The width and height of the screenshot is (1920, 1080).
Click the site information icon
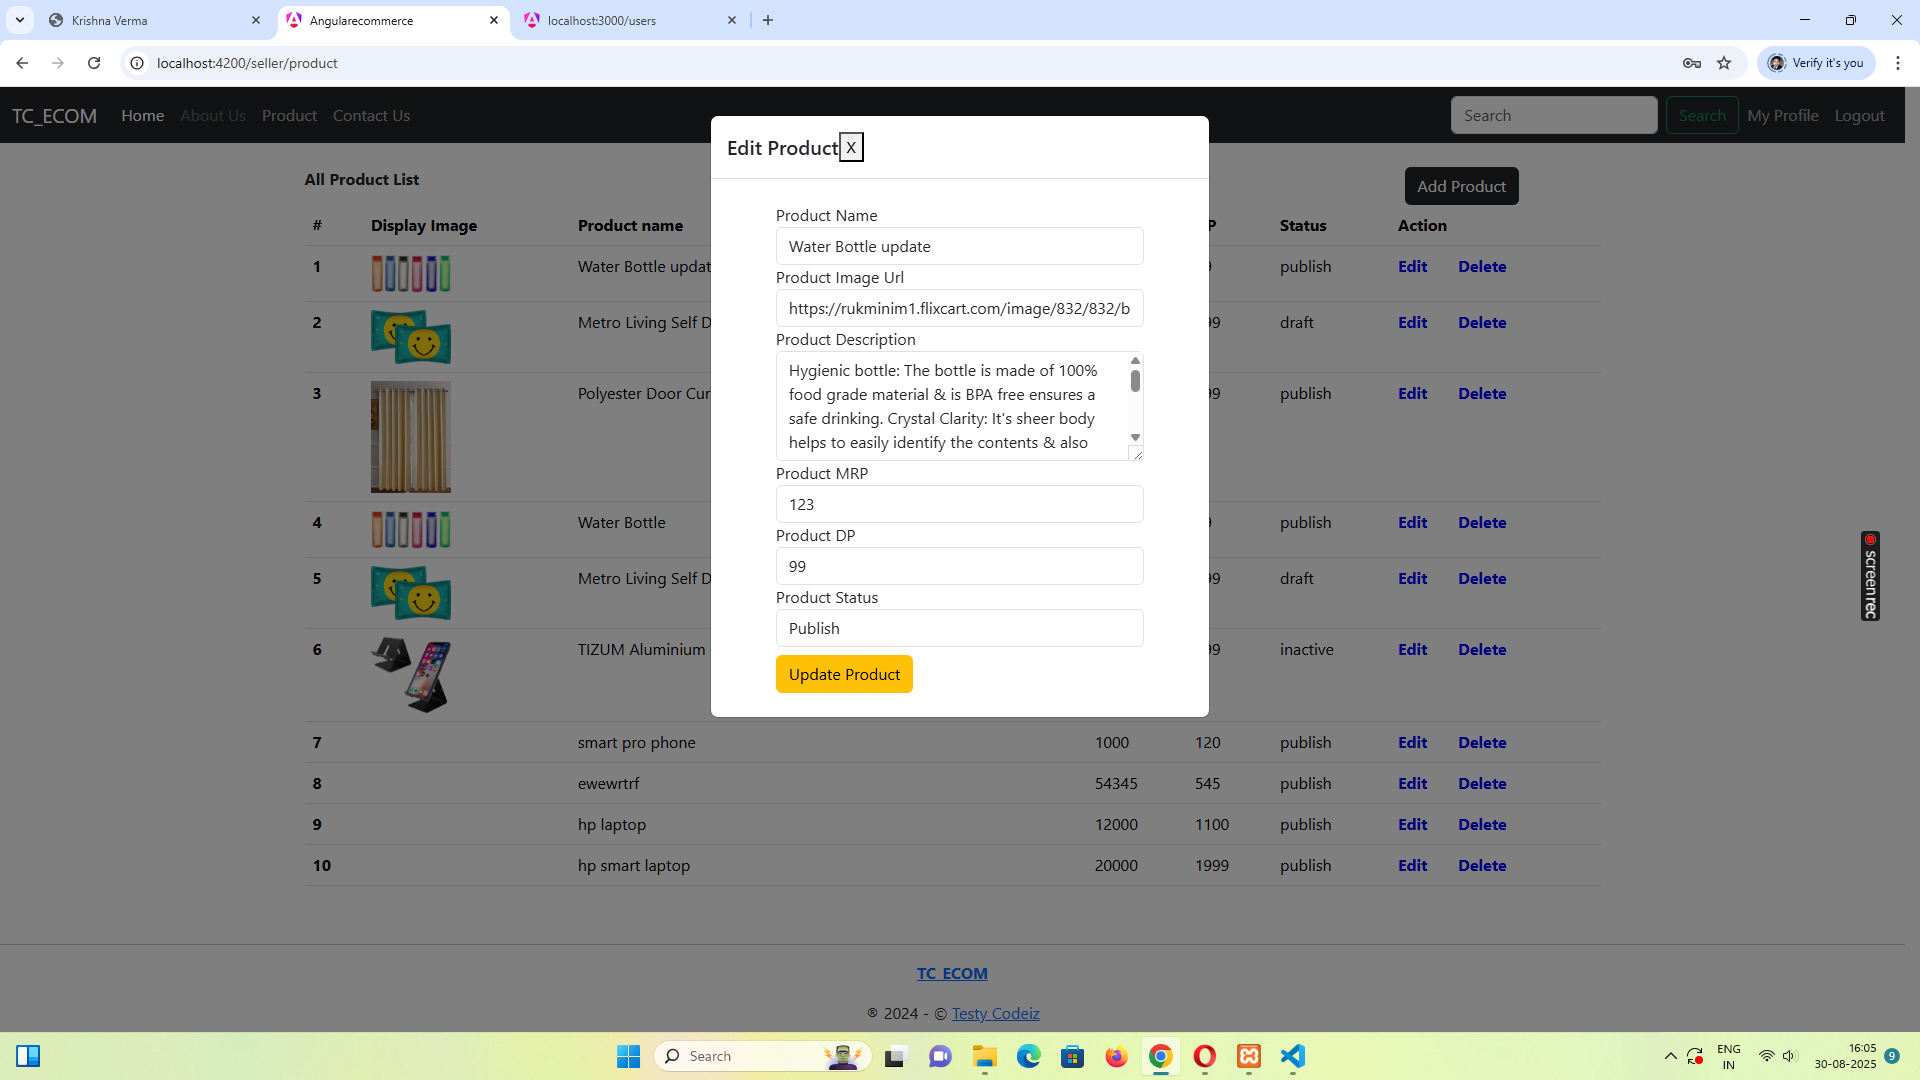pos(137,63)
